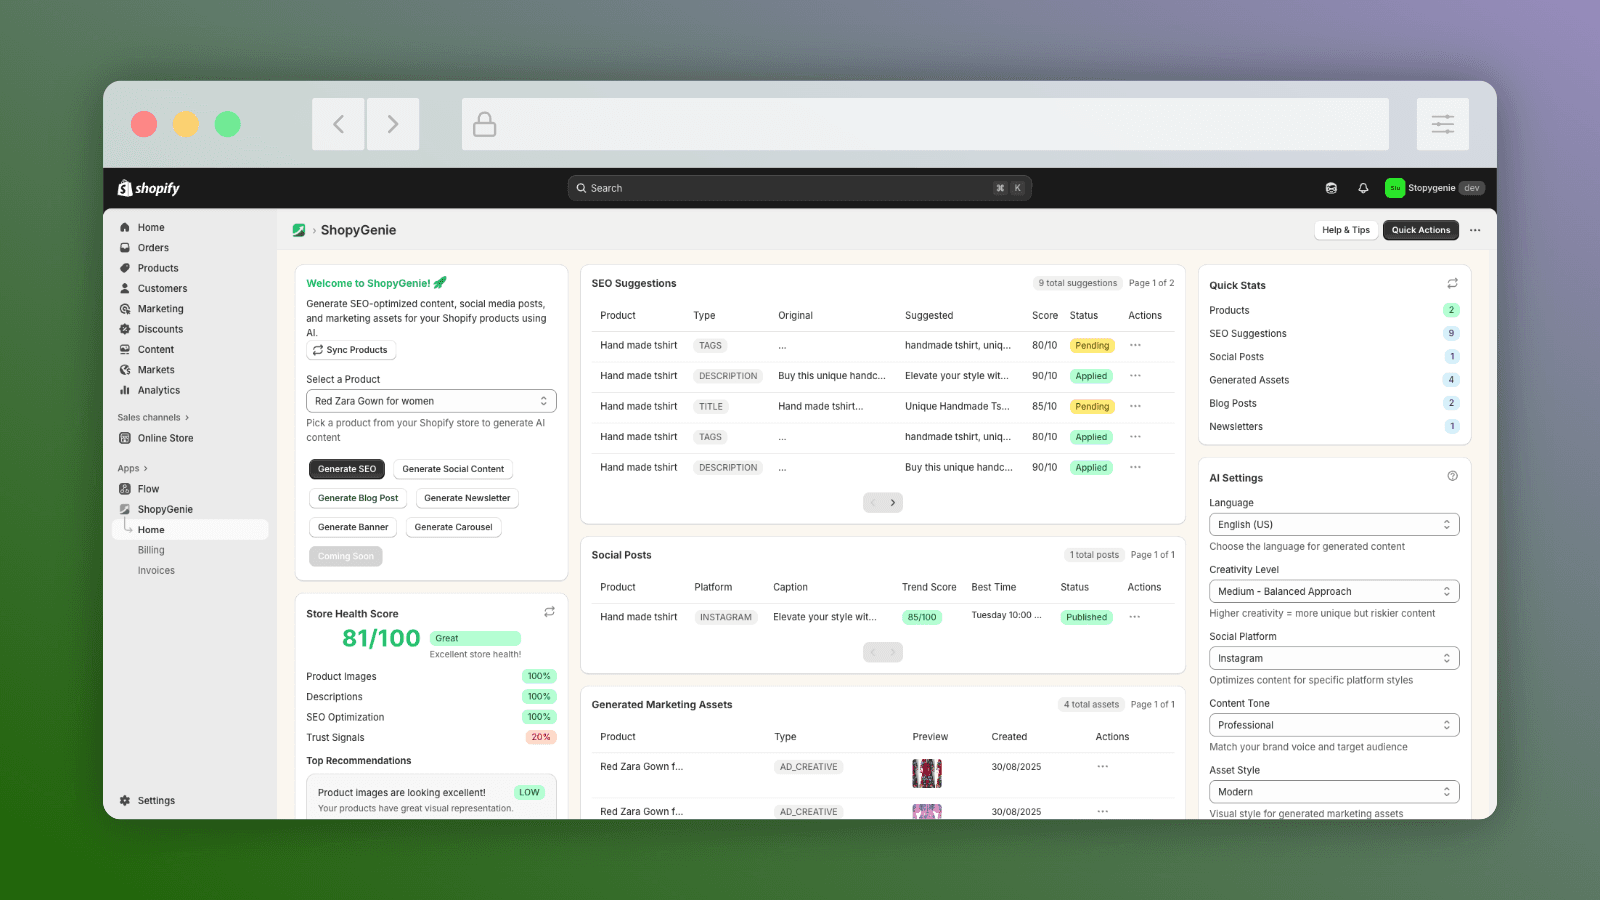
Task: Open Help & Tips
Action: point(1346,230)
